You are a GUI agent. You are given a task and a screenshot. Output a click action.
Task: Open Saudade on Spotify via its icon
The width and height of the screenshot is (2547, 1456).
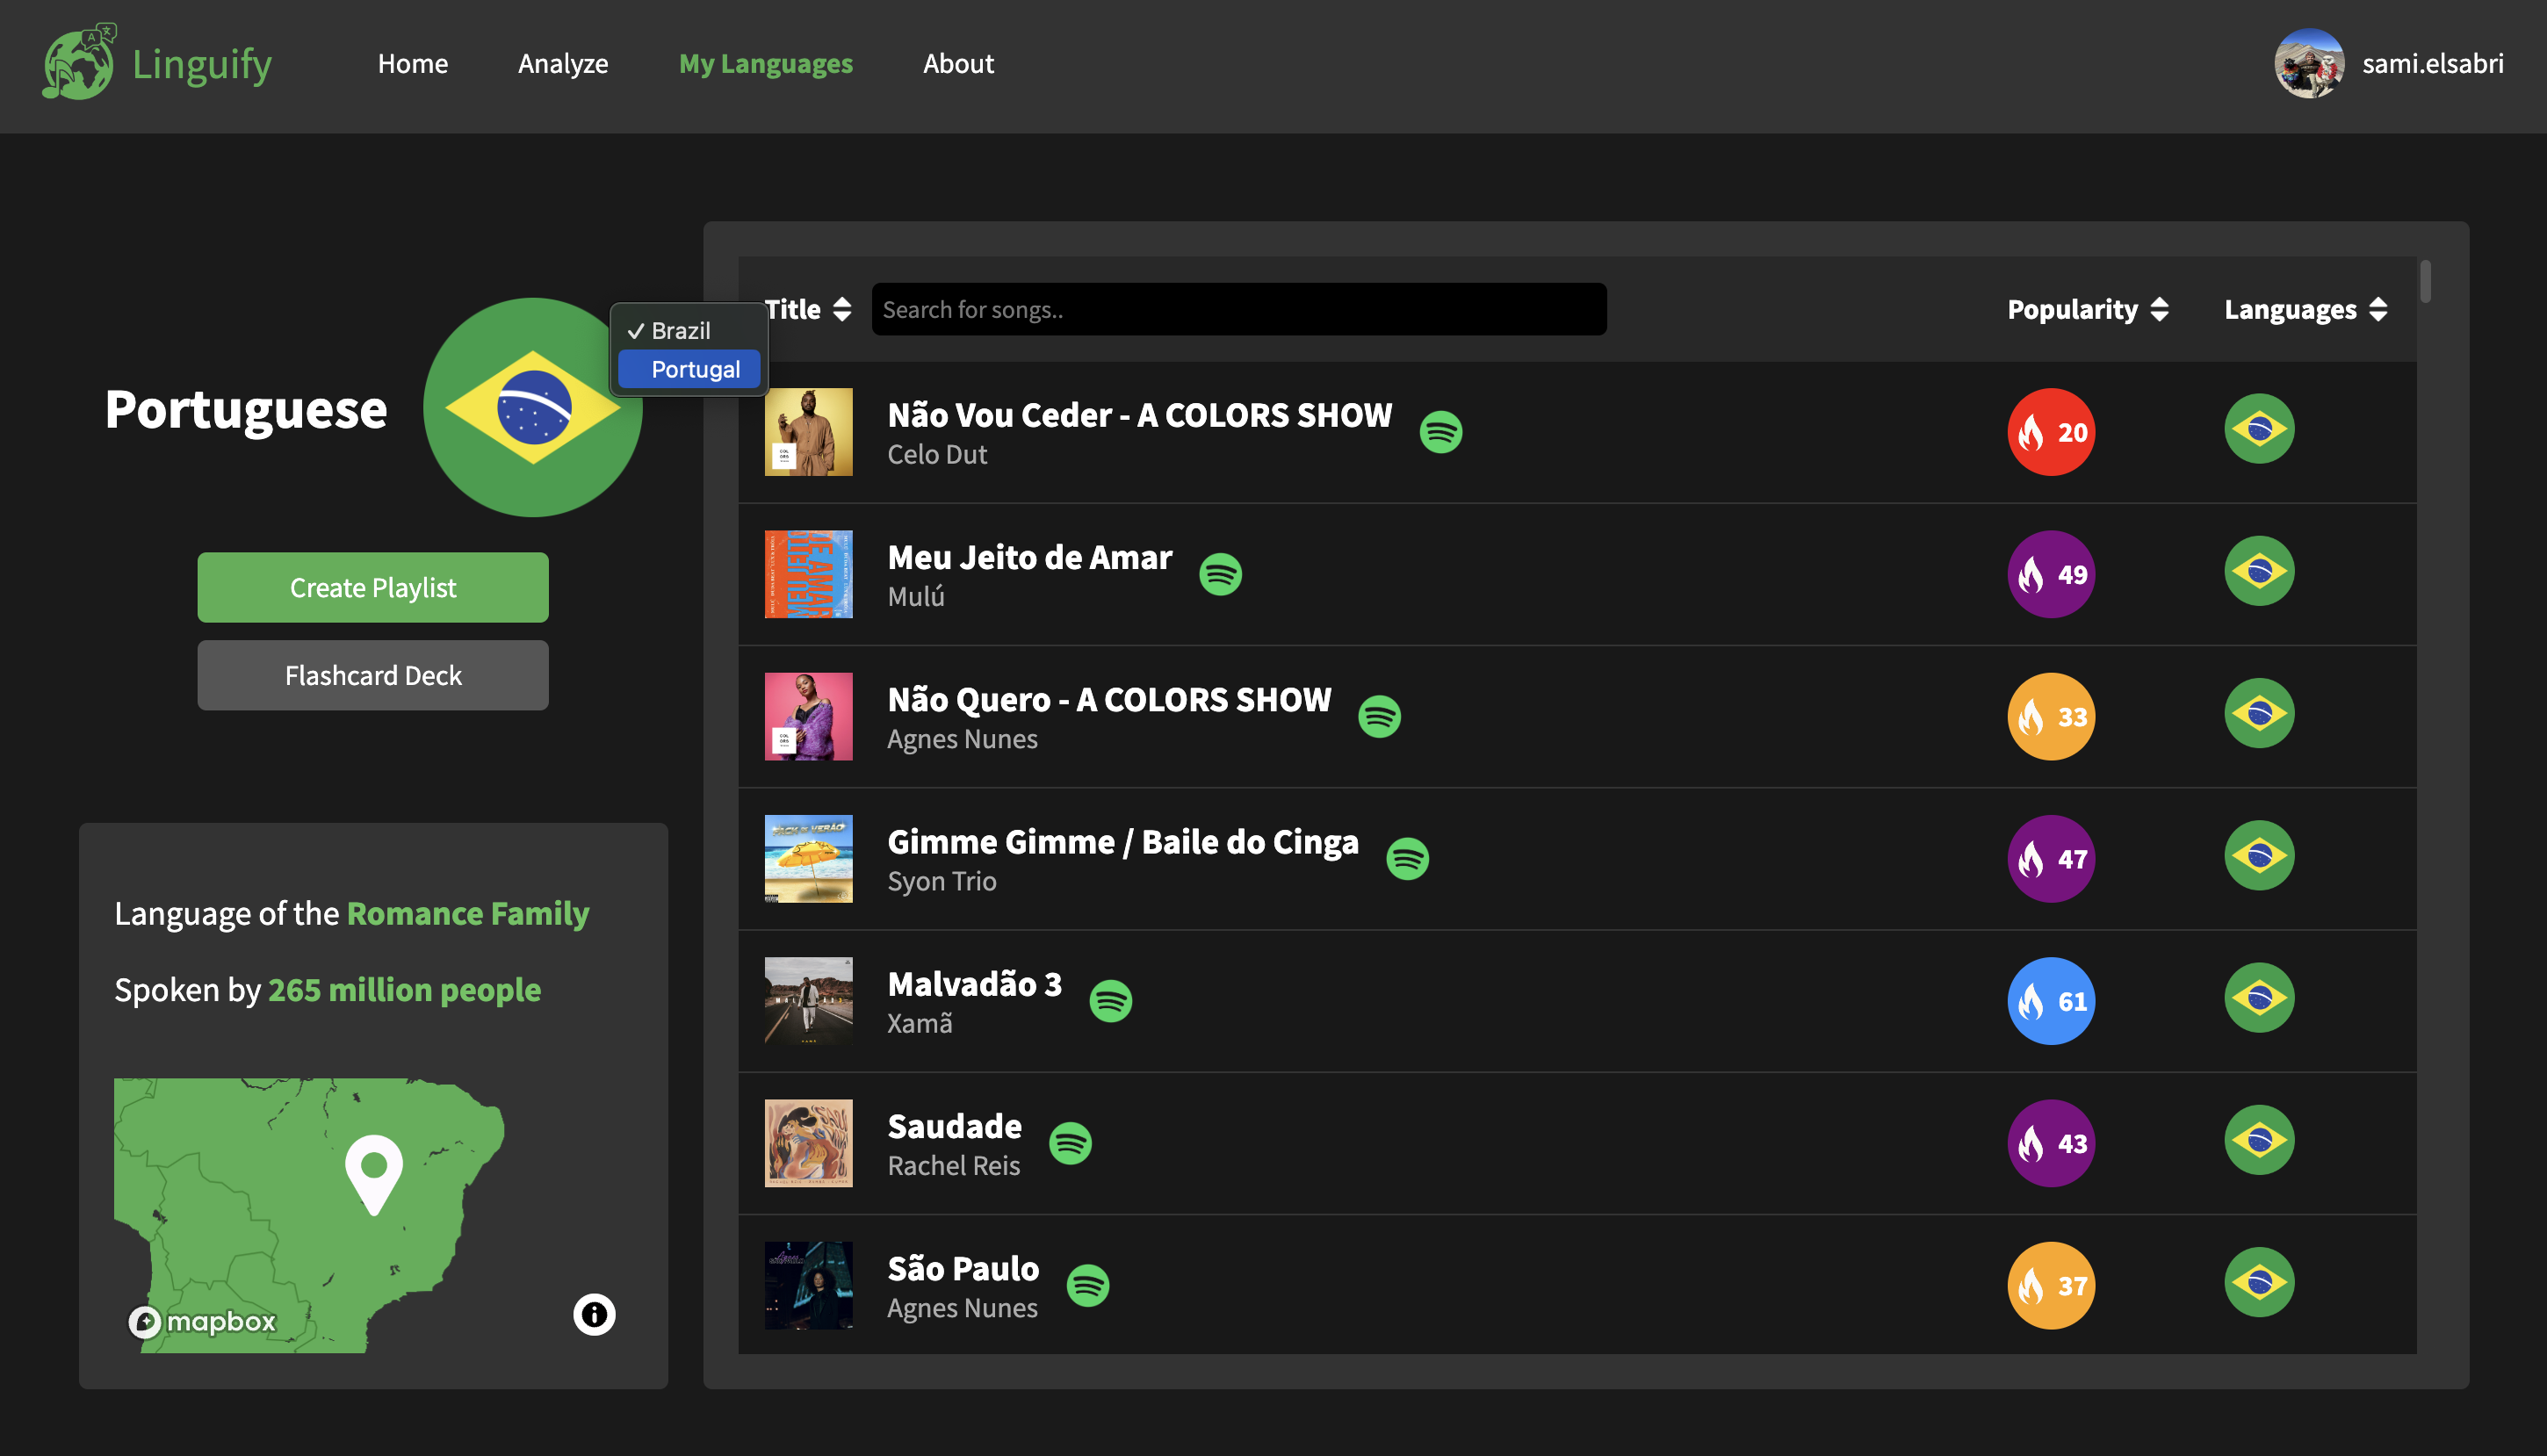point(1070,1143)
